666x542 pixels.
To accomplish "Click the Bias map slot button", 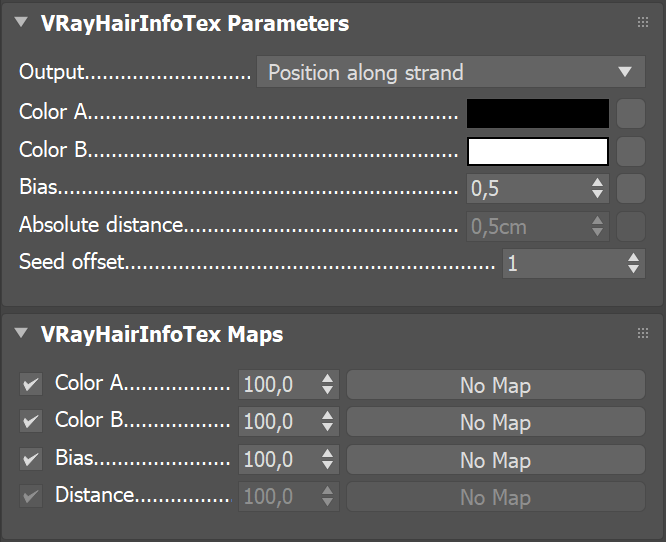I will coord(631,188).
